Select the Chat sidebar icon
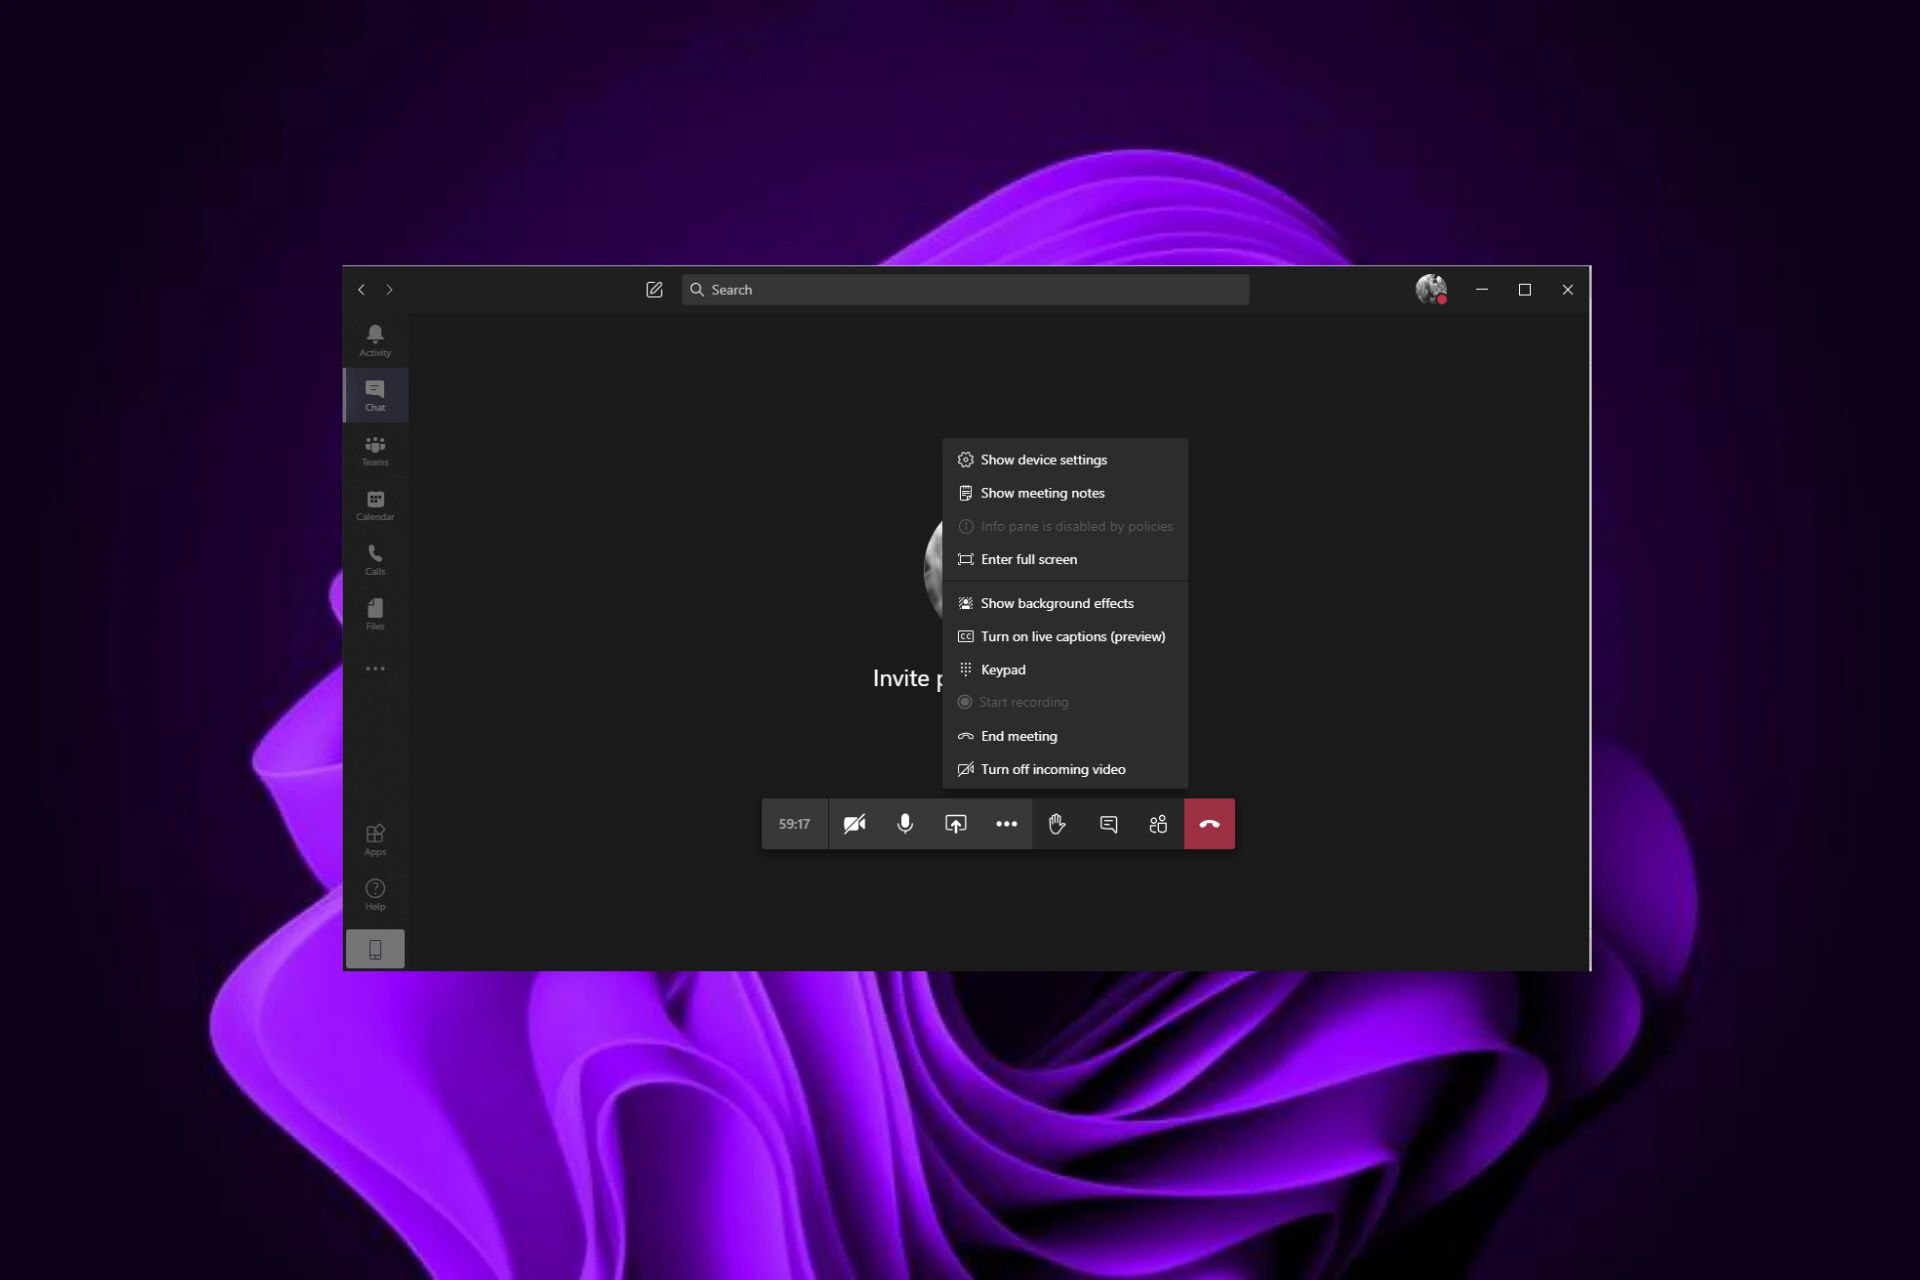Viewport: 1920px width, 1280px height. (x=375, y=395)
